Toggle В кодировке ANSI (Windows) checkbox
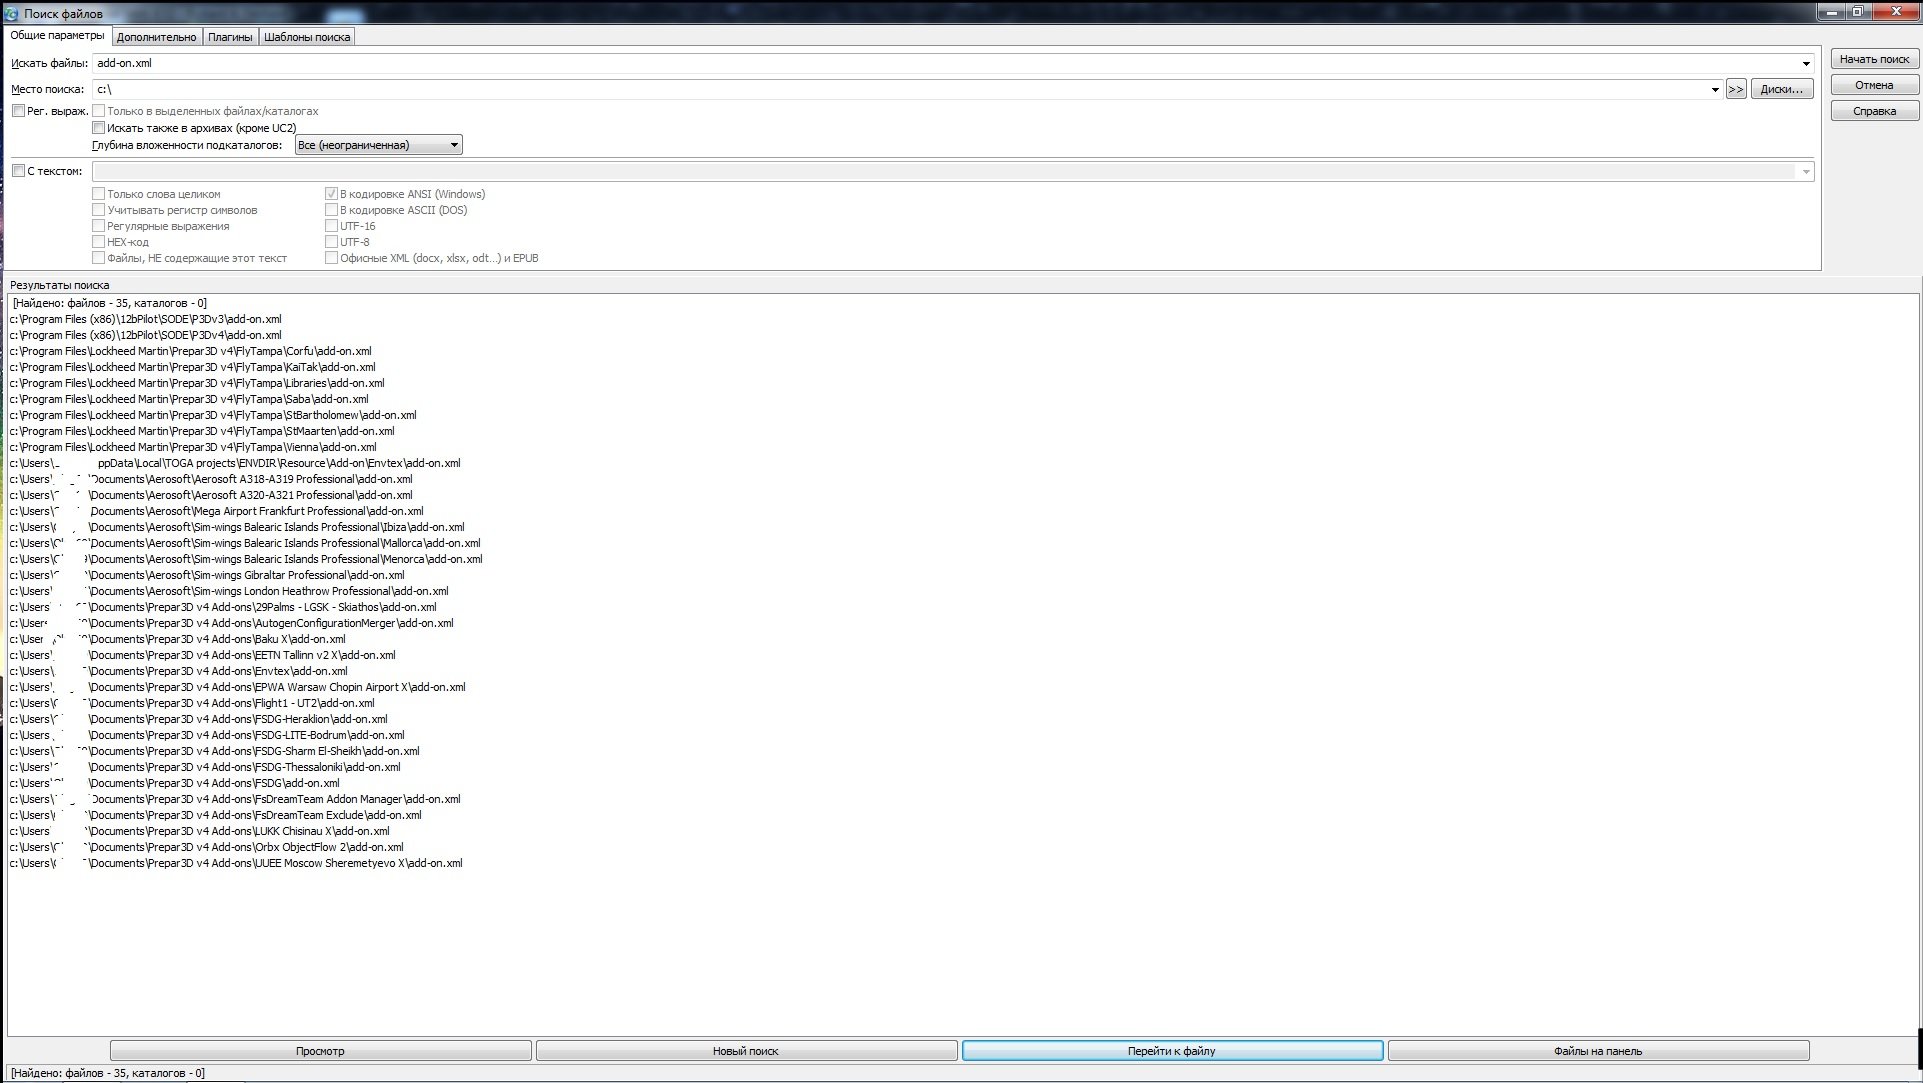The height and width of the screenshot is (1083, 1923). 331,194
